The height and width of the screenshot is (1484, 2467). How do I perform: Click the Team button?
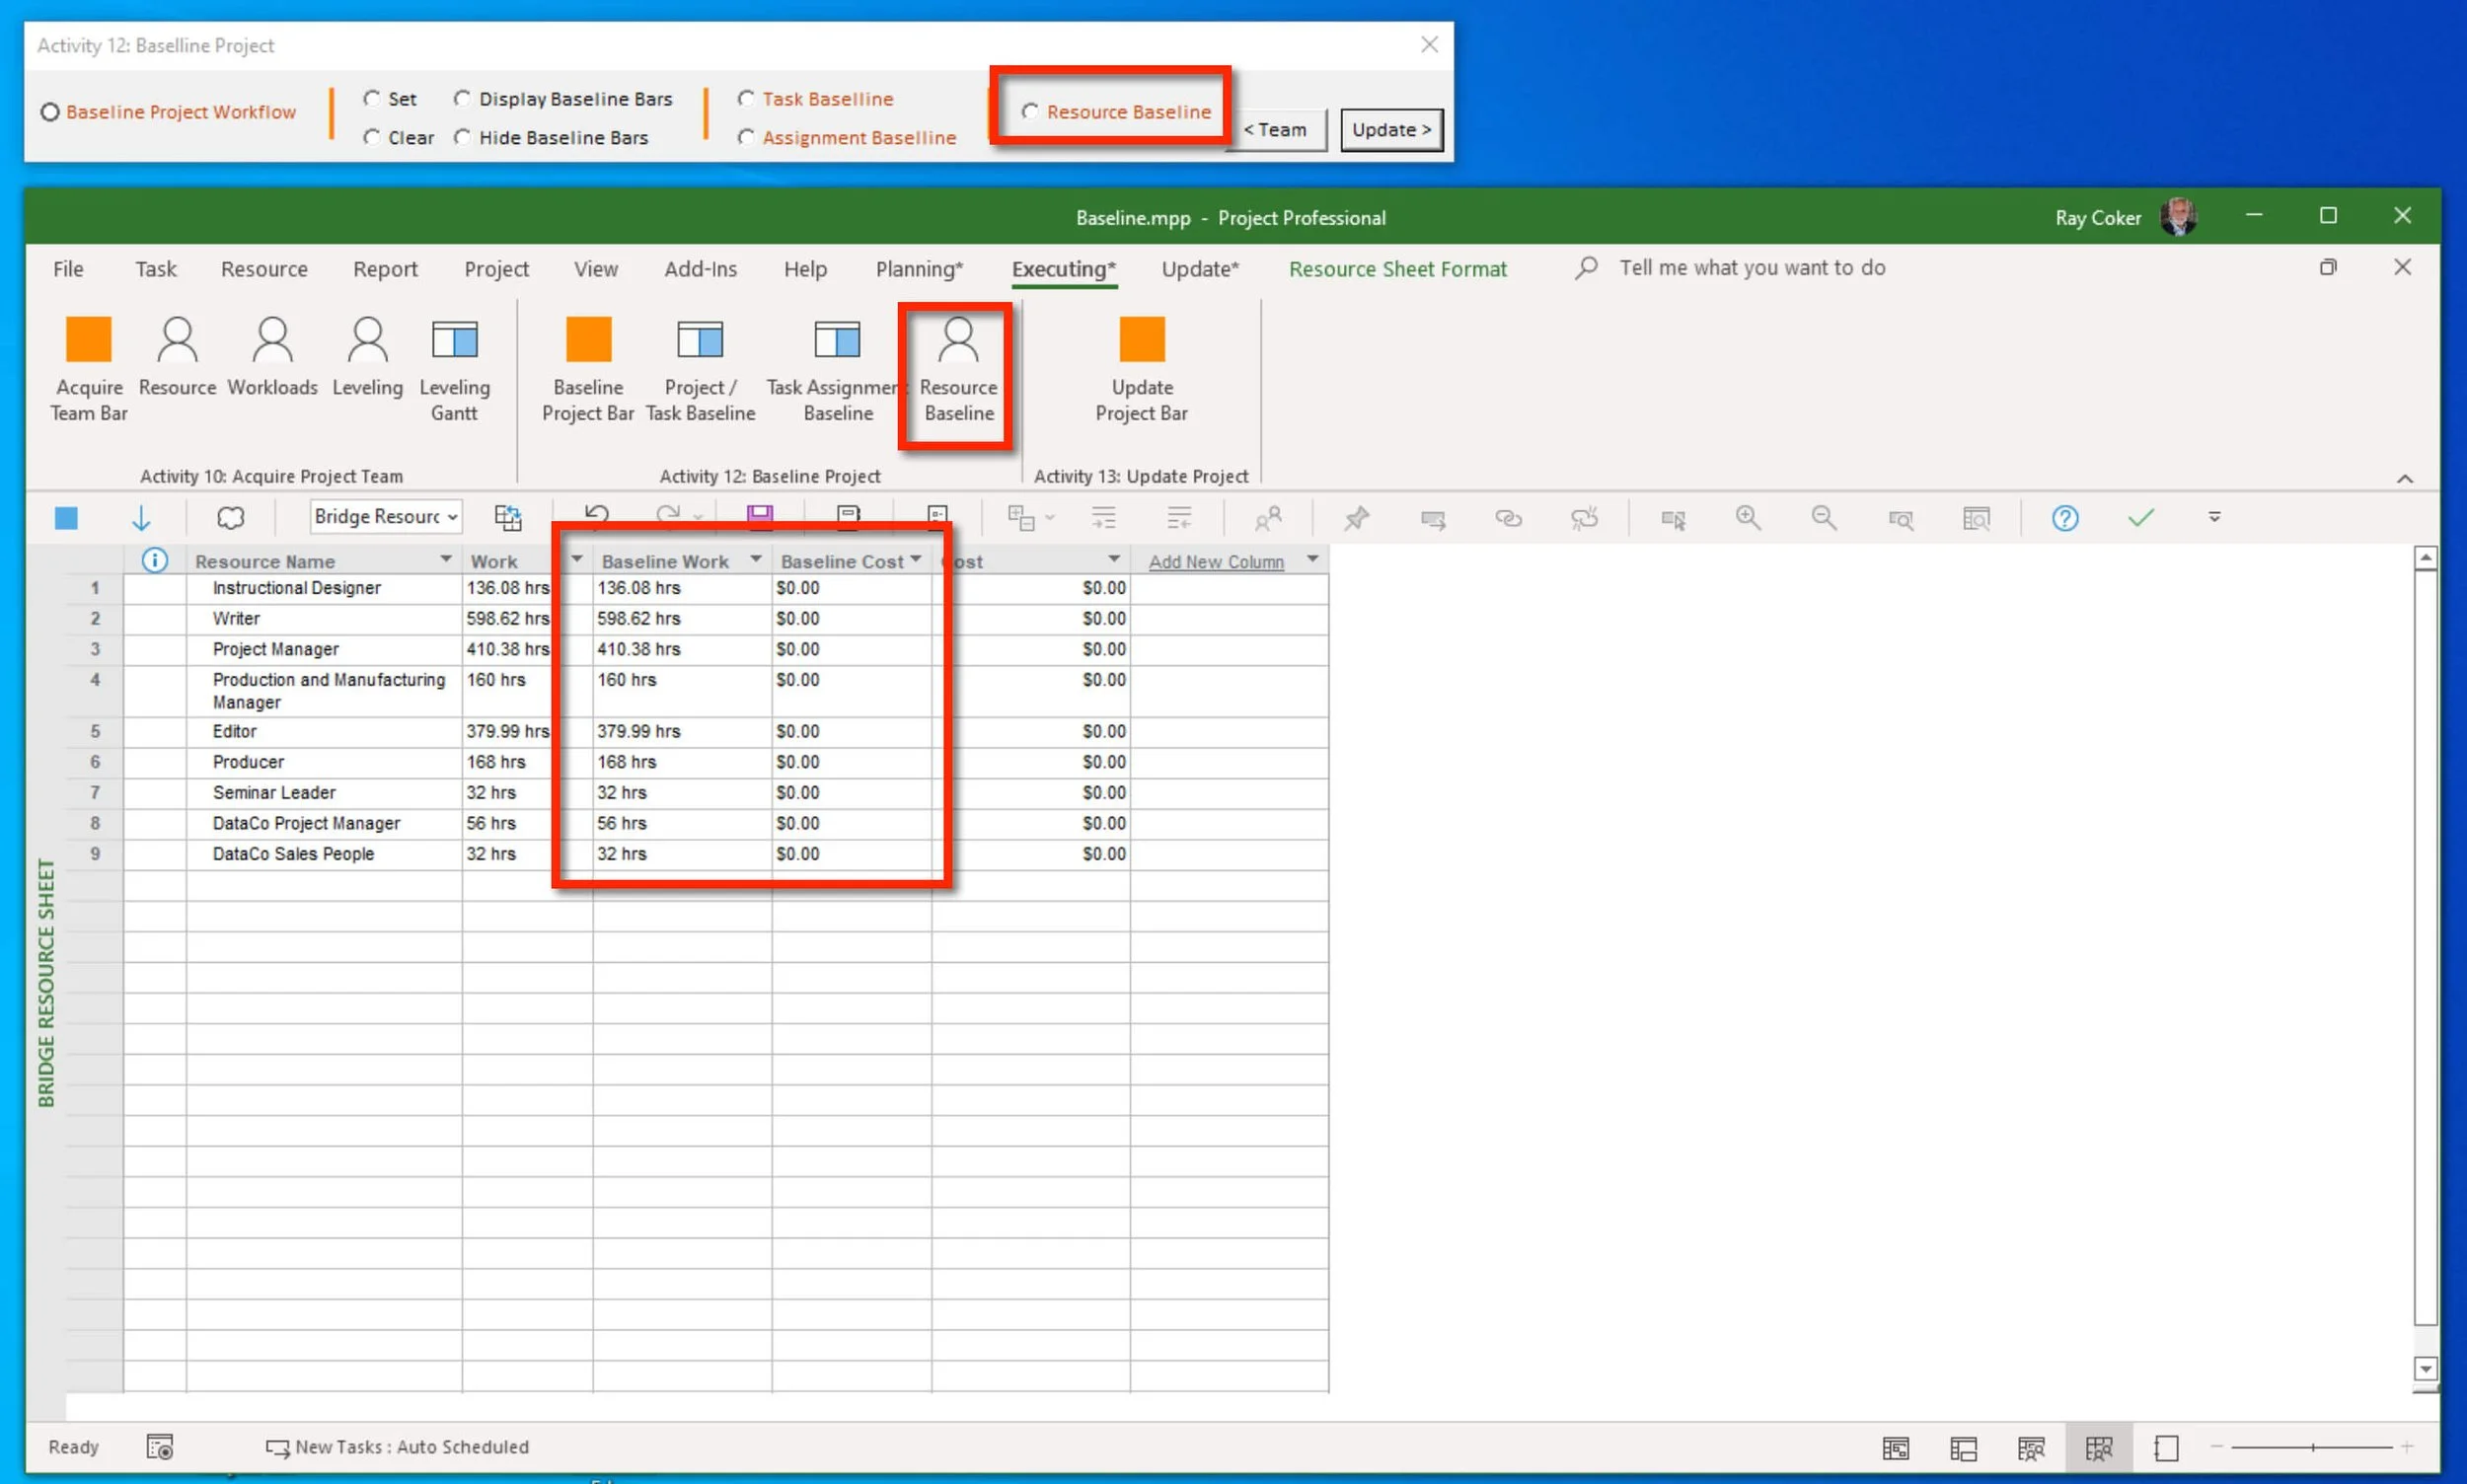point(1276,129)
